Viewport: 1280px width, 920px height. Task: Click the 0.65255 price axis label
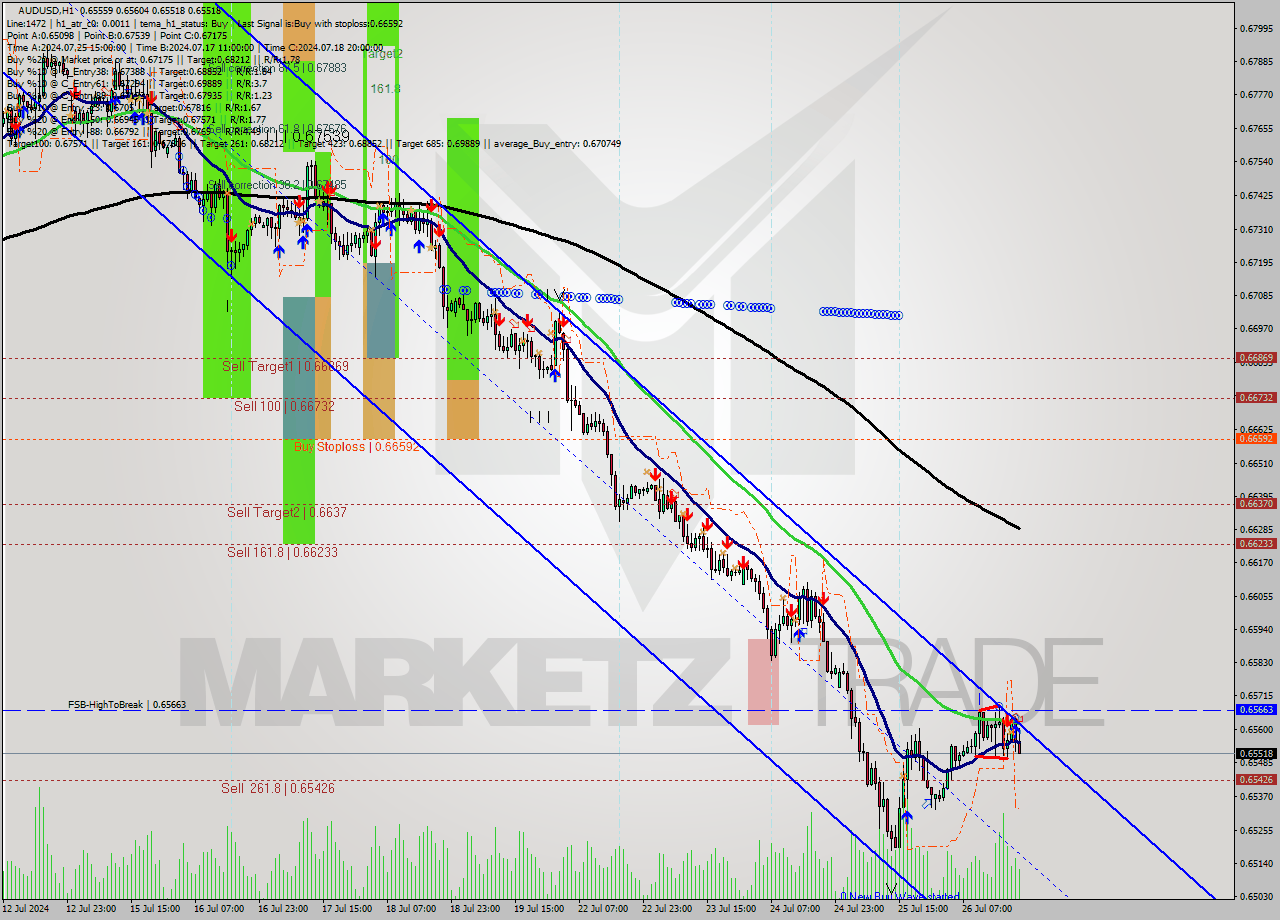pos(1255,830)
